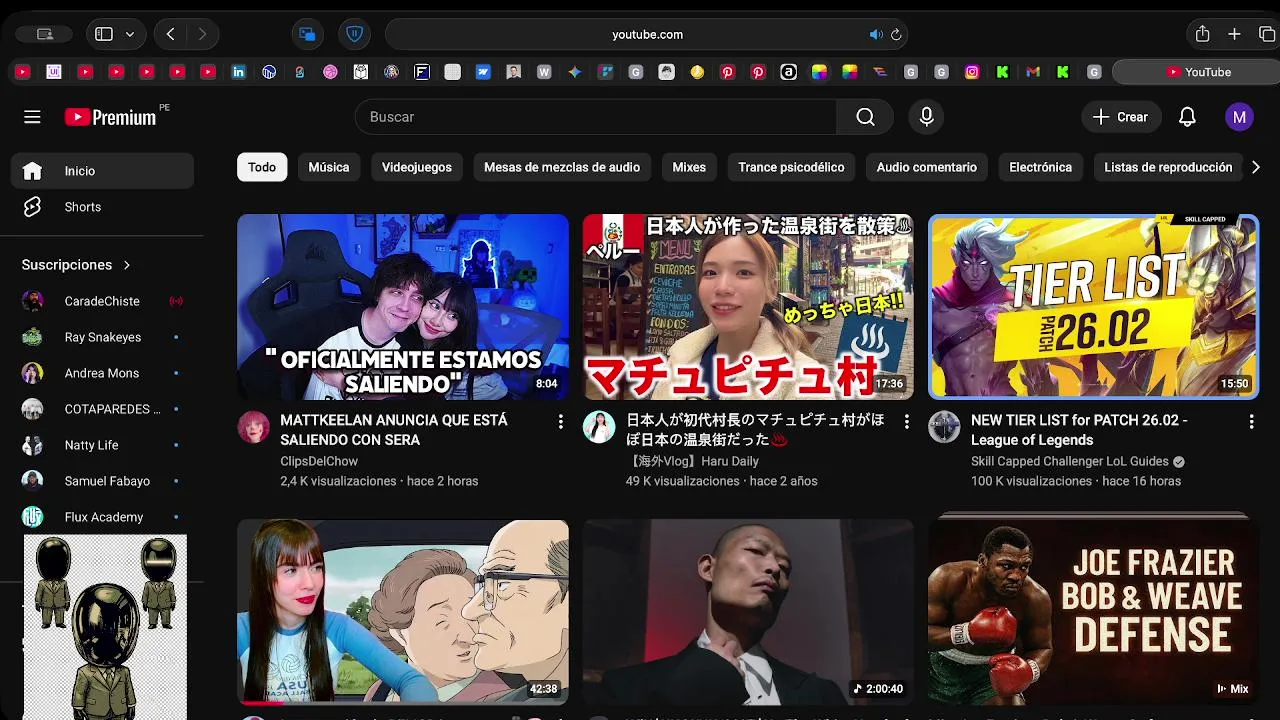Open the Instagram pinned tab

pyautogui.click(x=972, y=72)
